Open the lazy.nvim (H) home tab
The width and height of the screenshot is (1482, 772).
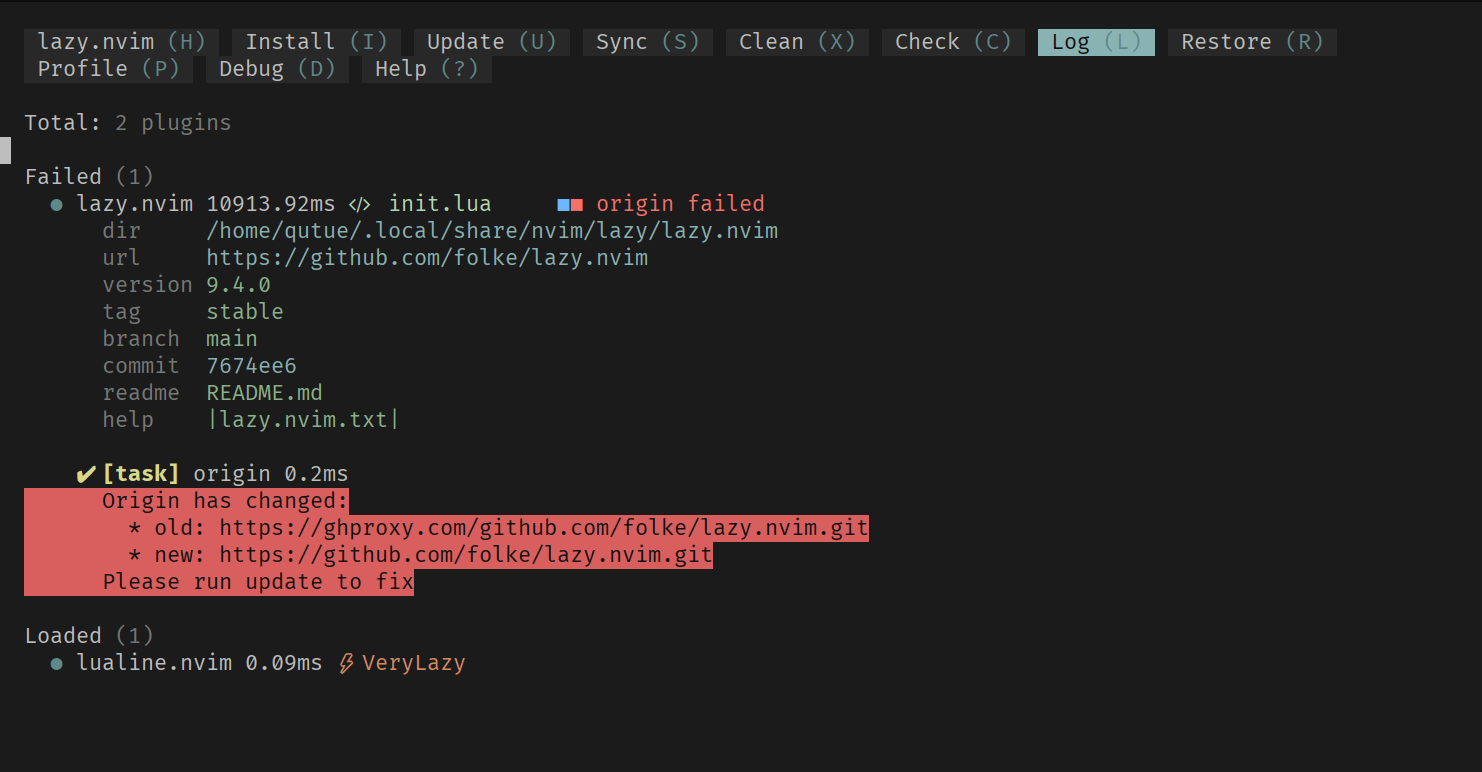(x=121, y=42)
